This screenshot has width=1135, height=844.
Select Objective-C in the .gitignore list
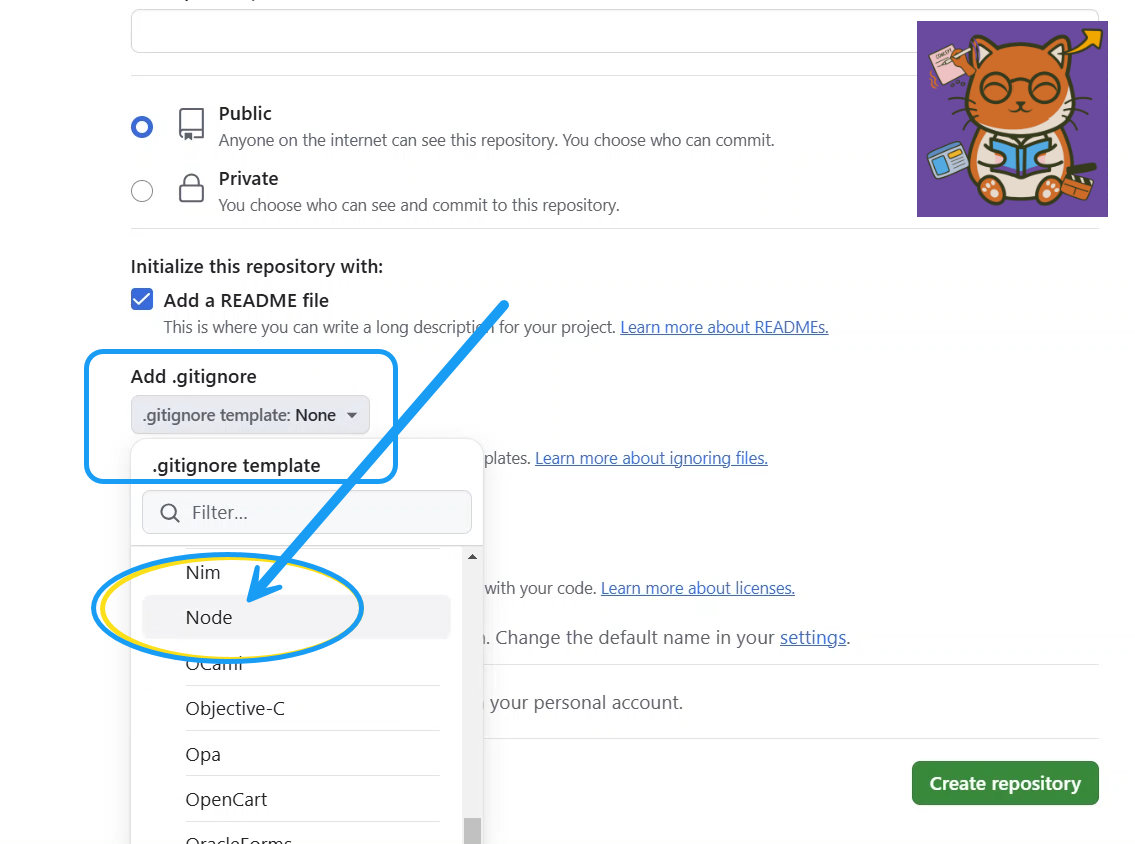coord(235,709)
